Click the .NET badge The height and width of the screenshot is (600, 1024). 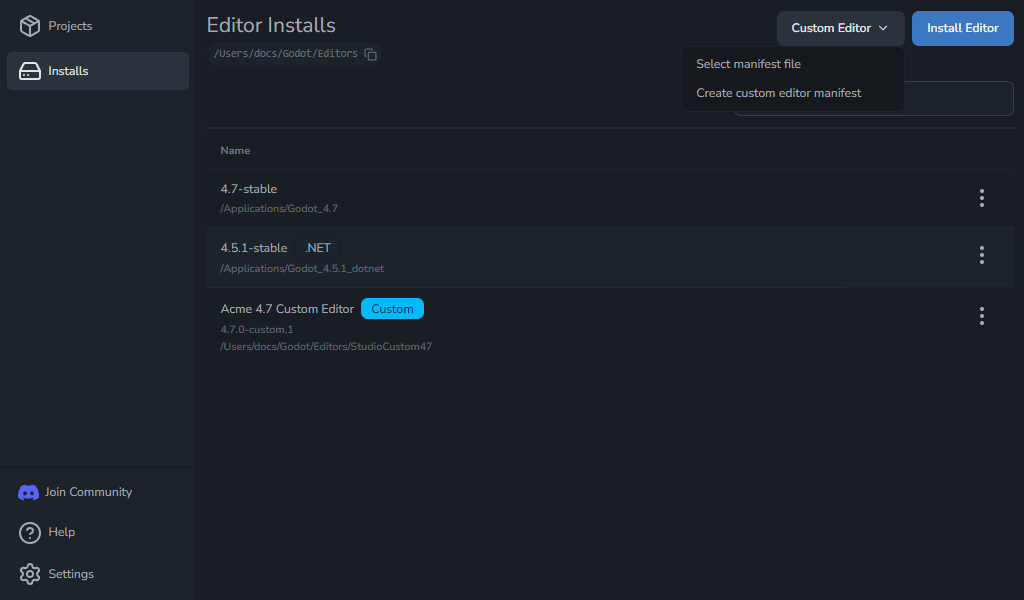(x=317, y=248)
